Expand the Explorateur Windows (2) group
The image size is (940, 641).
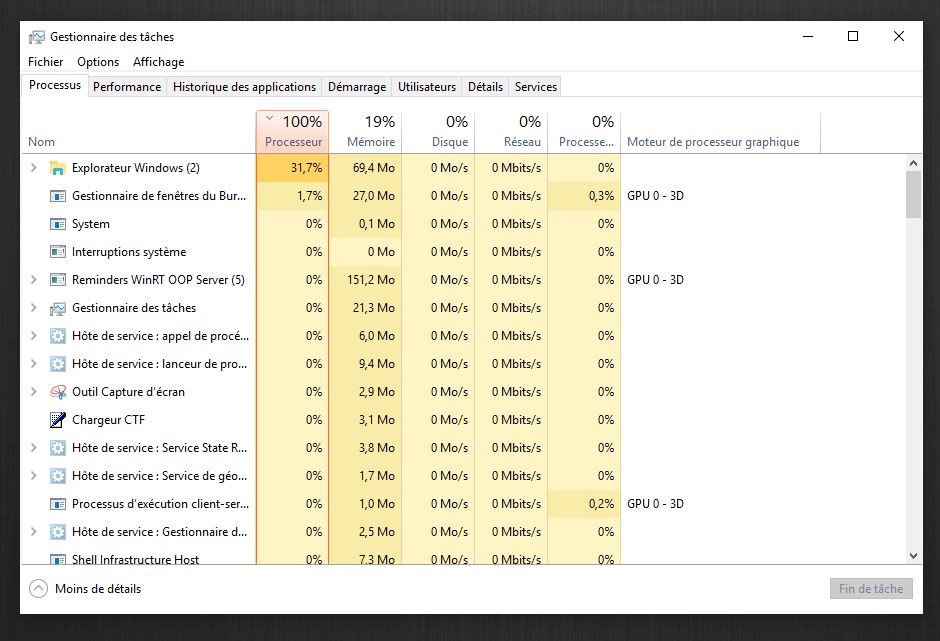34,168
